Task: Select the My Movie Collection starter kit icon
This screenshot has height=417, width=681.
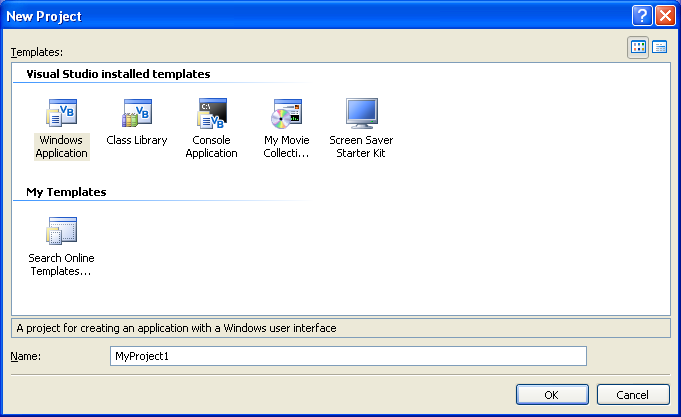Action: 287,113
